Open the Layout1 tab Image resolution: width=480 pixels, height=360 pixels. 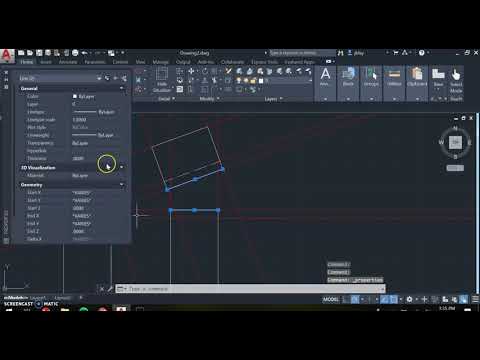[38, 298]
